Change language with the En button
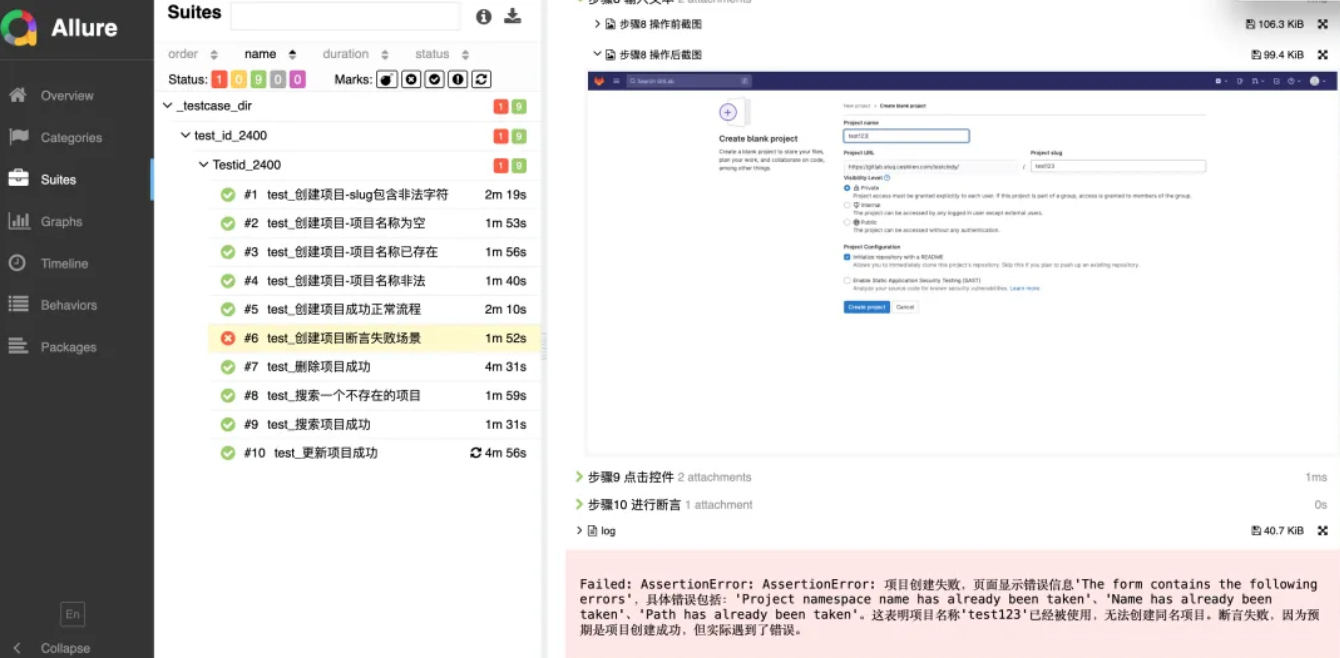1340x658 pixels. pyautogui.click(x=72, y=614)
